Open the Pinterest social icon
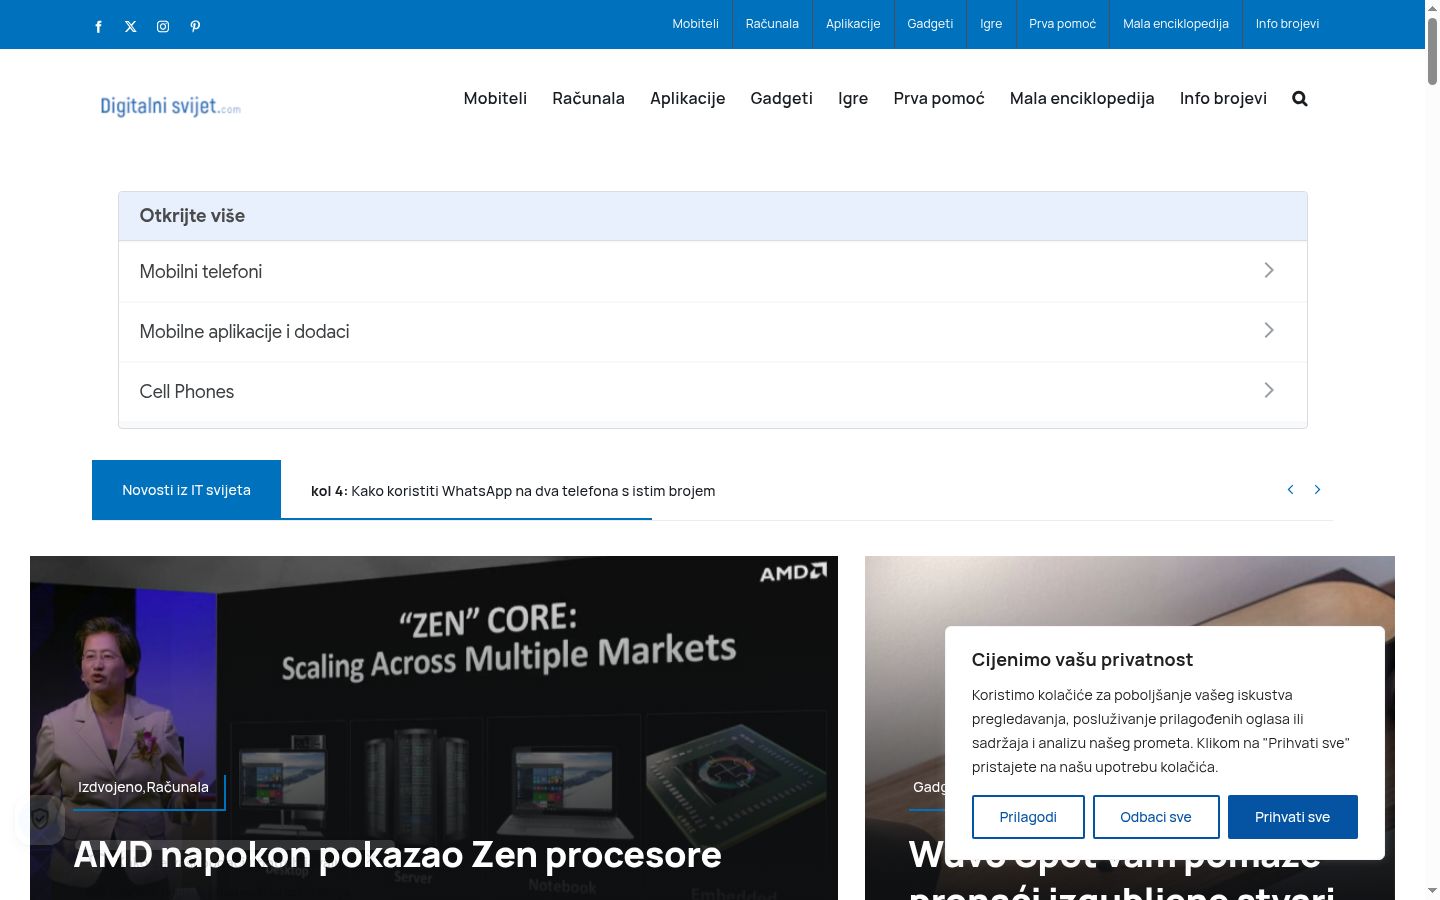The image size is (1440, 900). [x=195, y=27]
